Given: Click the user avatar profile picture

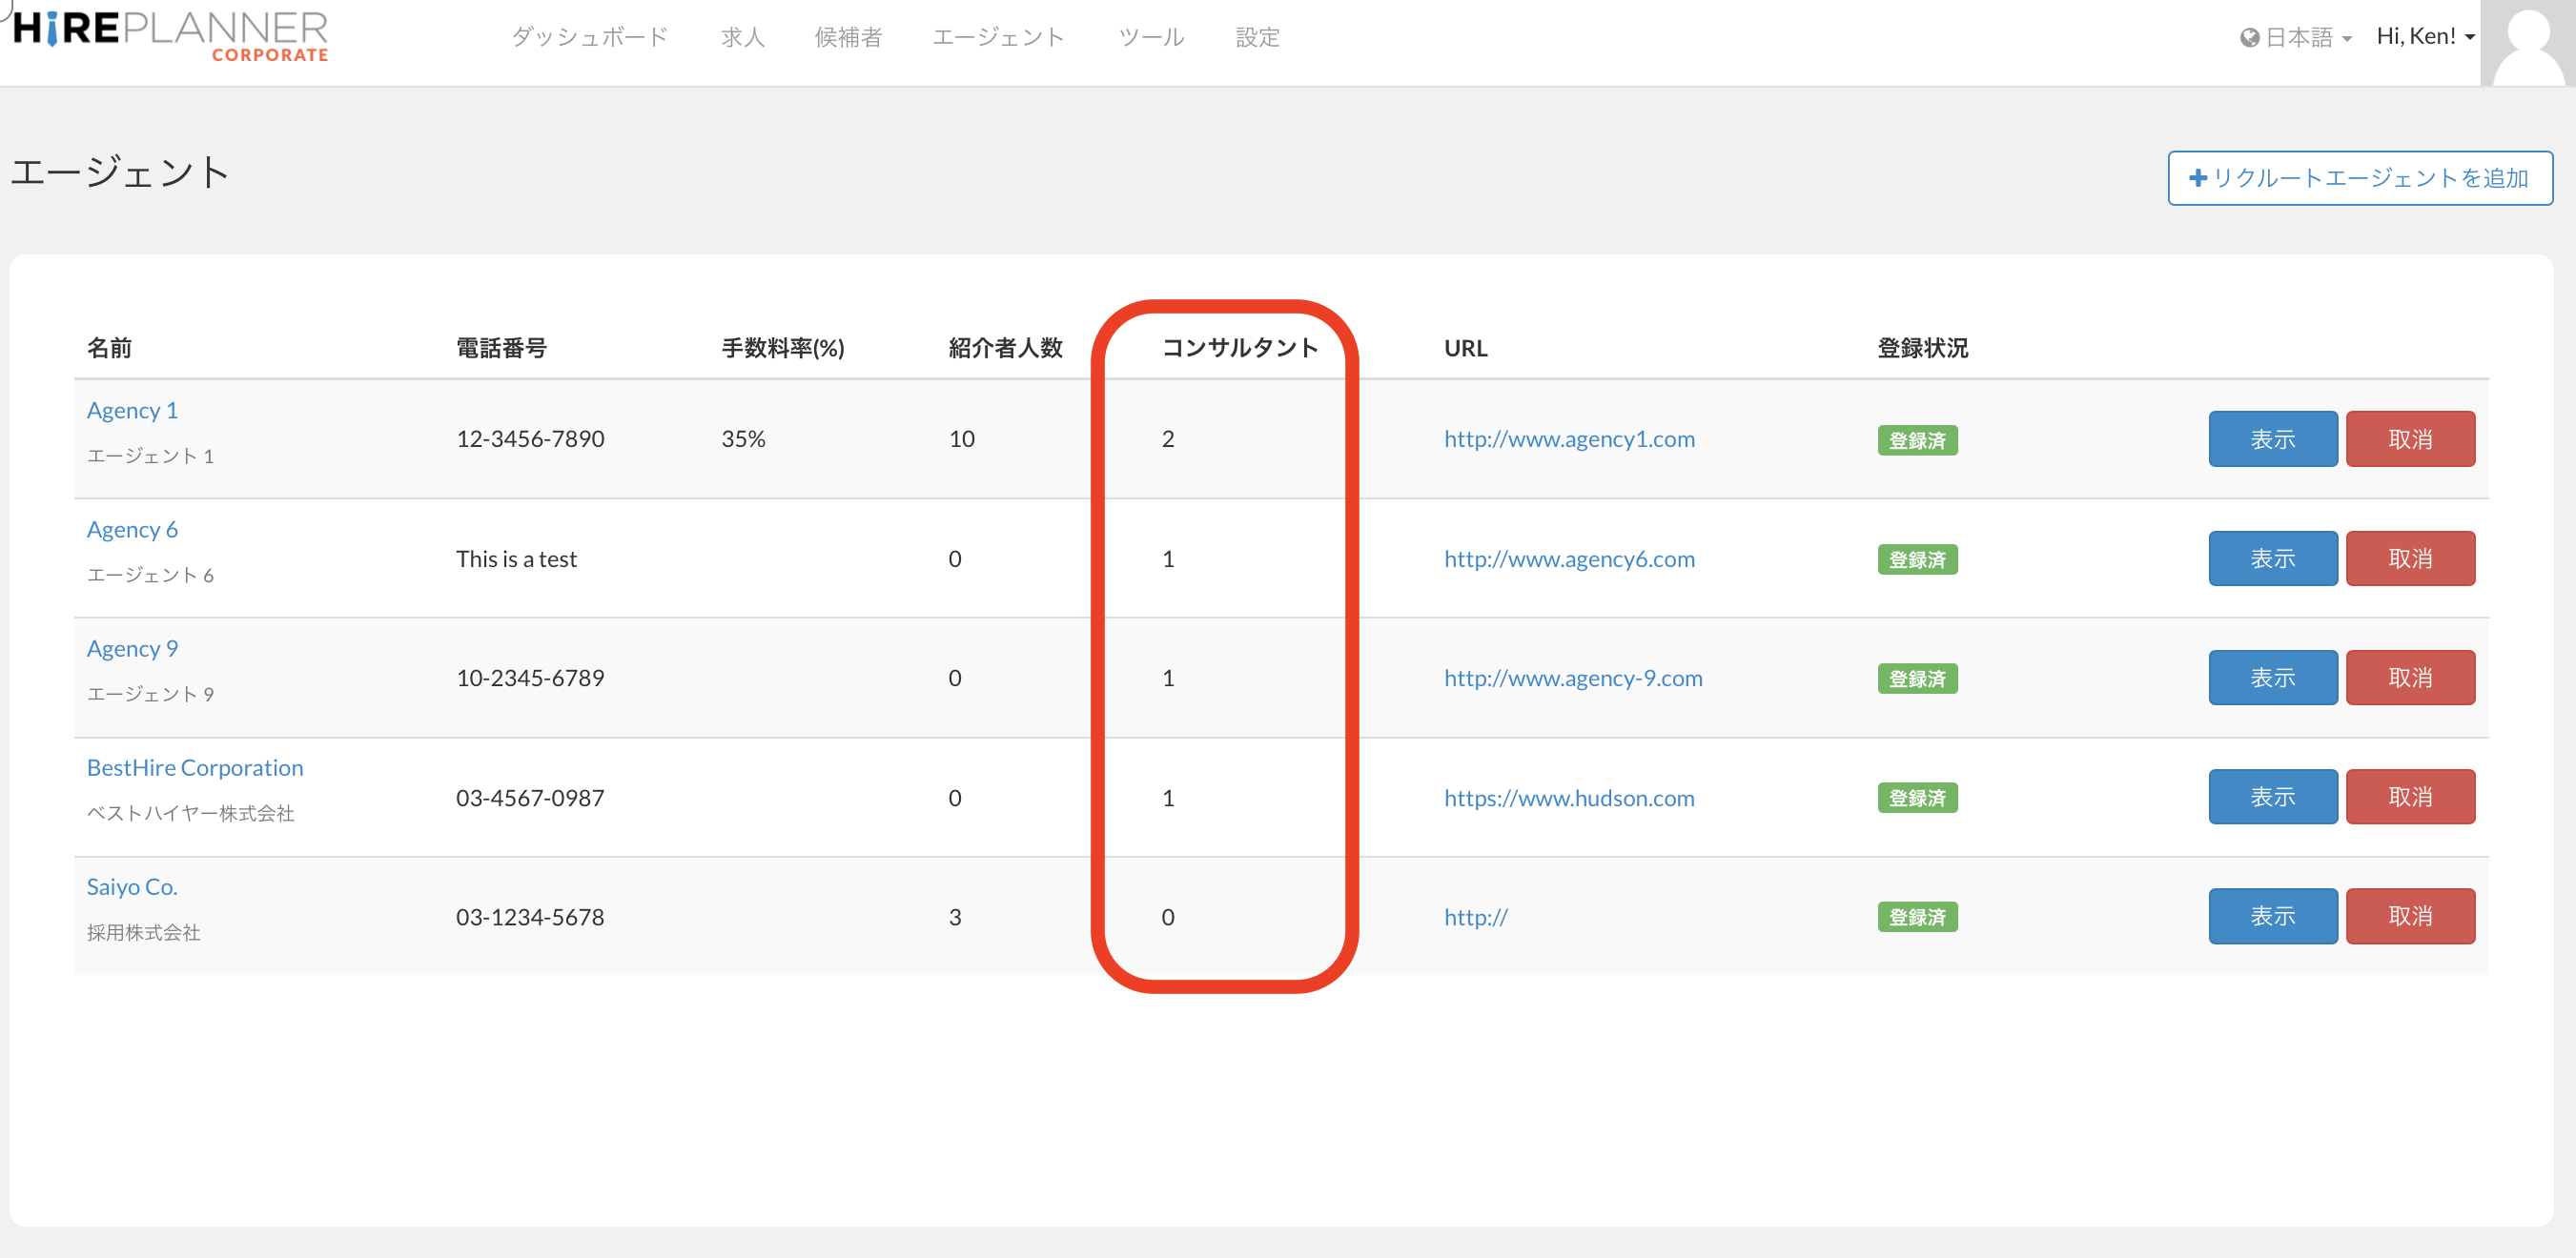Looking at the screenshot, I should pyautogui.click(x=2527, y=42).
